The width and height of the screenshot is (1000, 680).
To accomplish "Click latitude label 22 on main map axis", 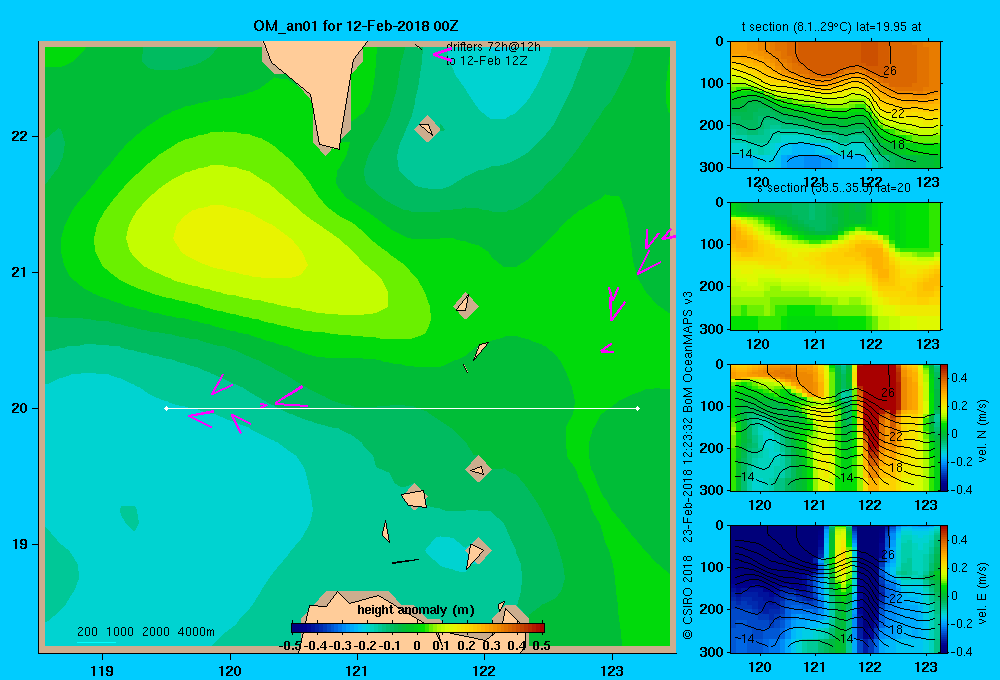I will pyautogui.click(x=20, y=136).
